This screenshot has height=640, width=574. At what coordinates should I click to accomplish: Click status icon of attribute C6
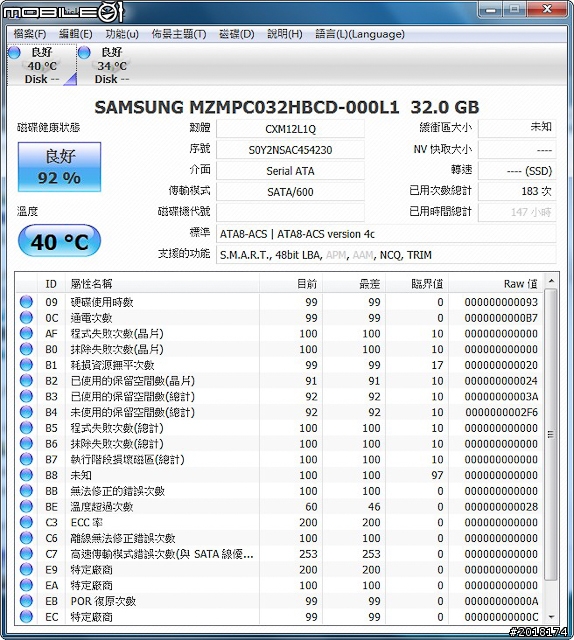point(26,538)
